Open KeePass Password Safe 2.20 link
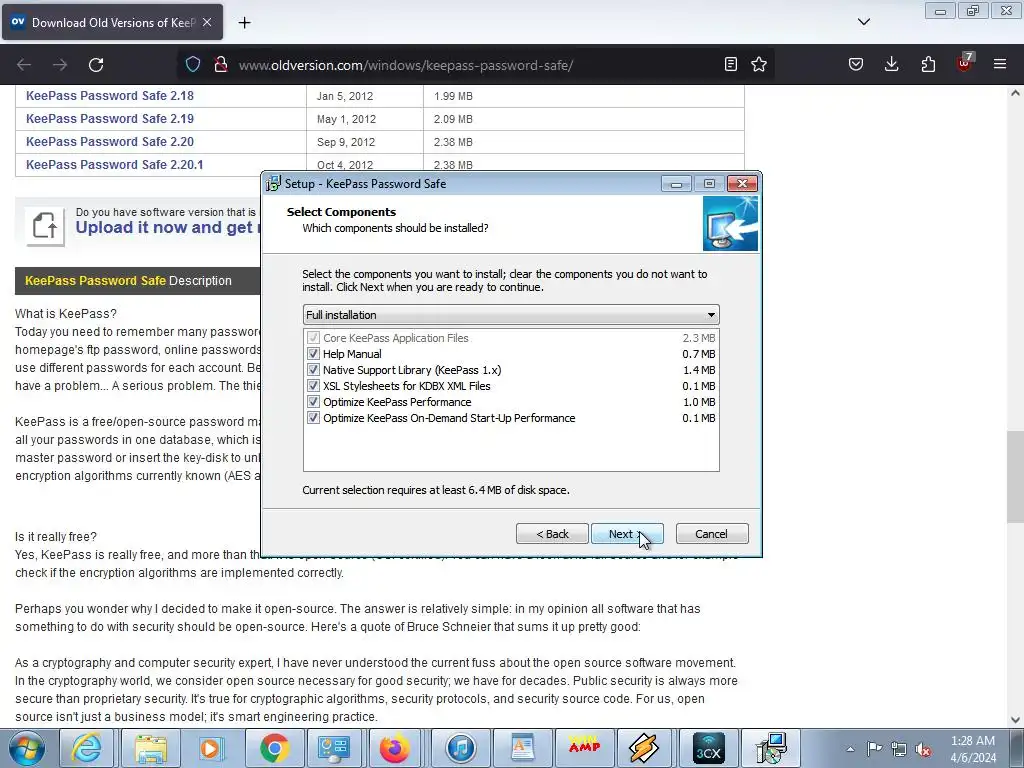 click(x=110, y=142)
